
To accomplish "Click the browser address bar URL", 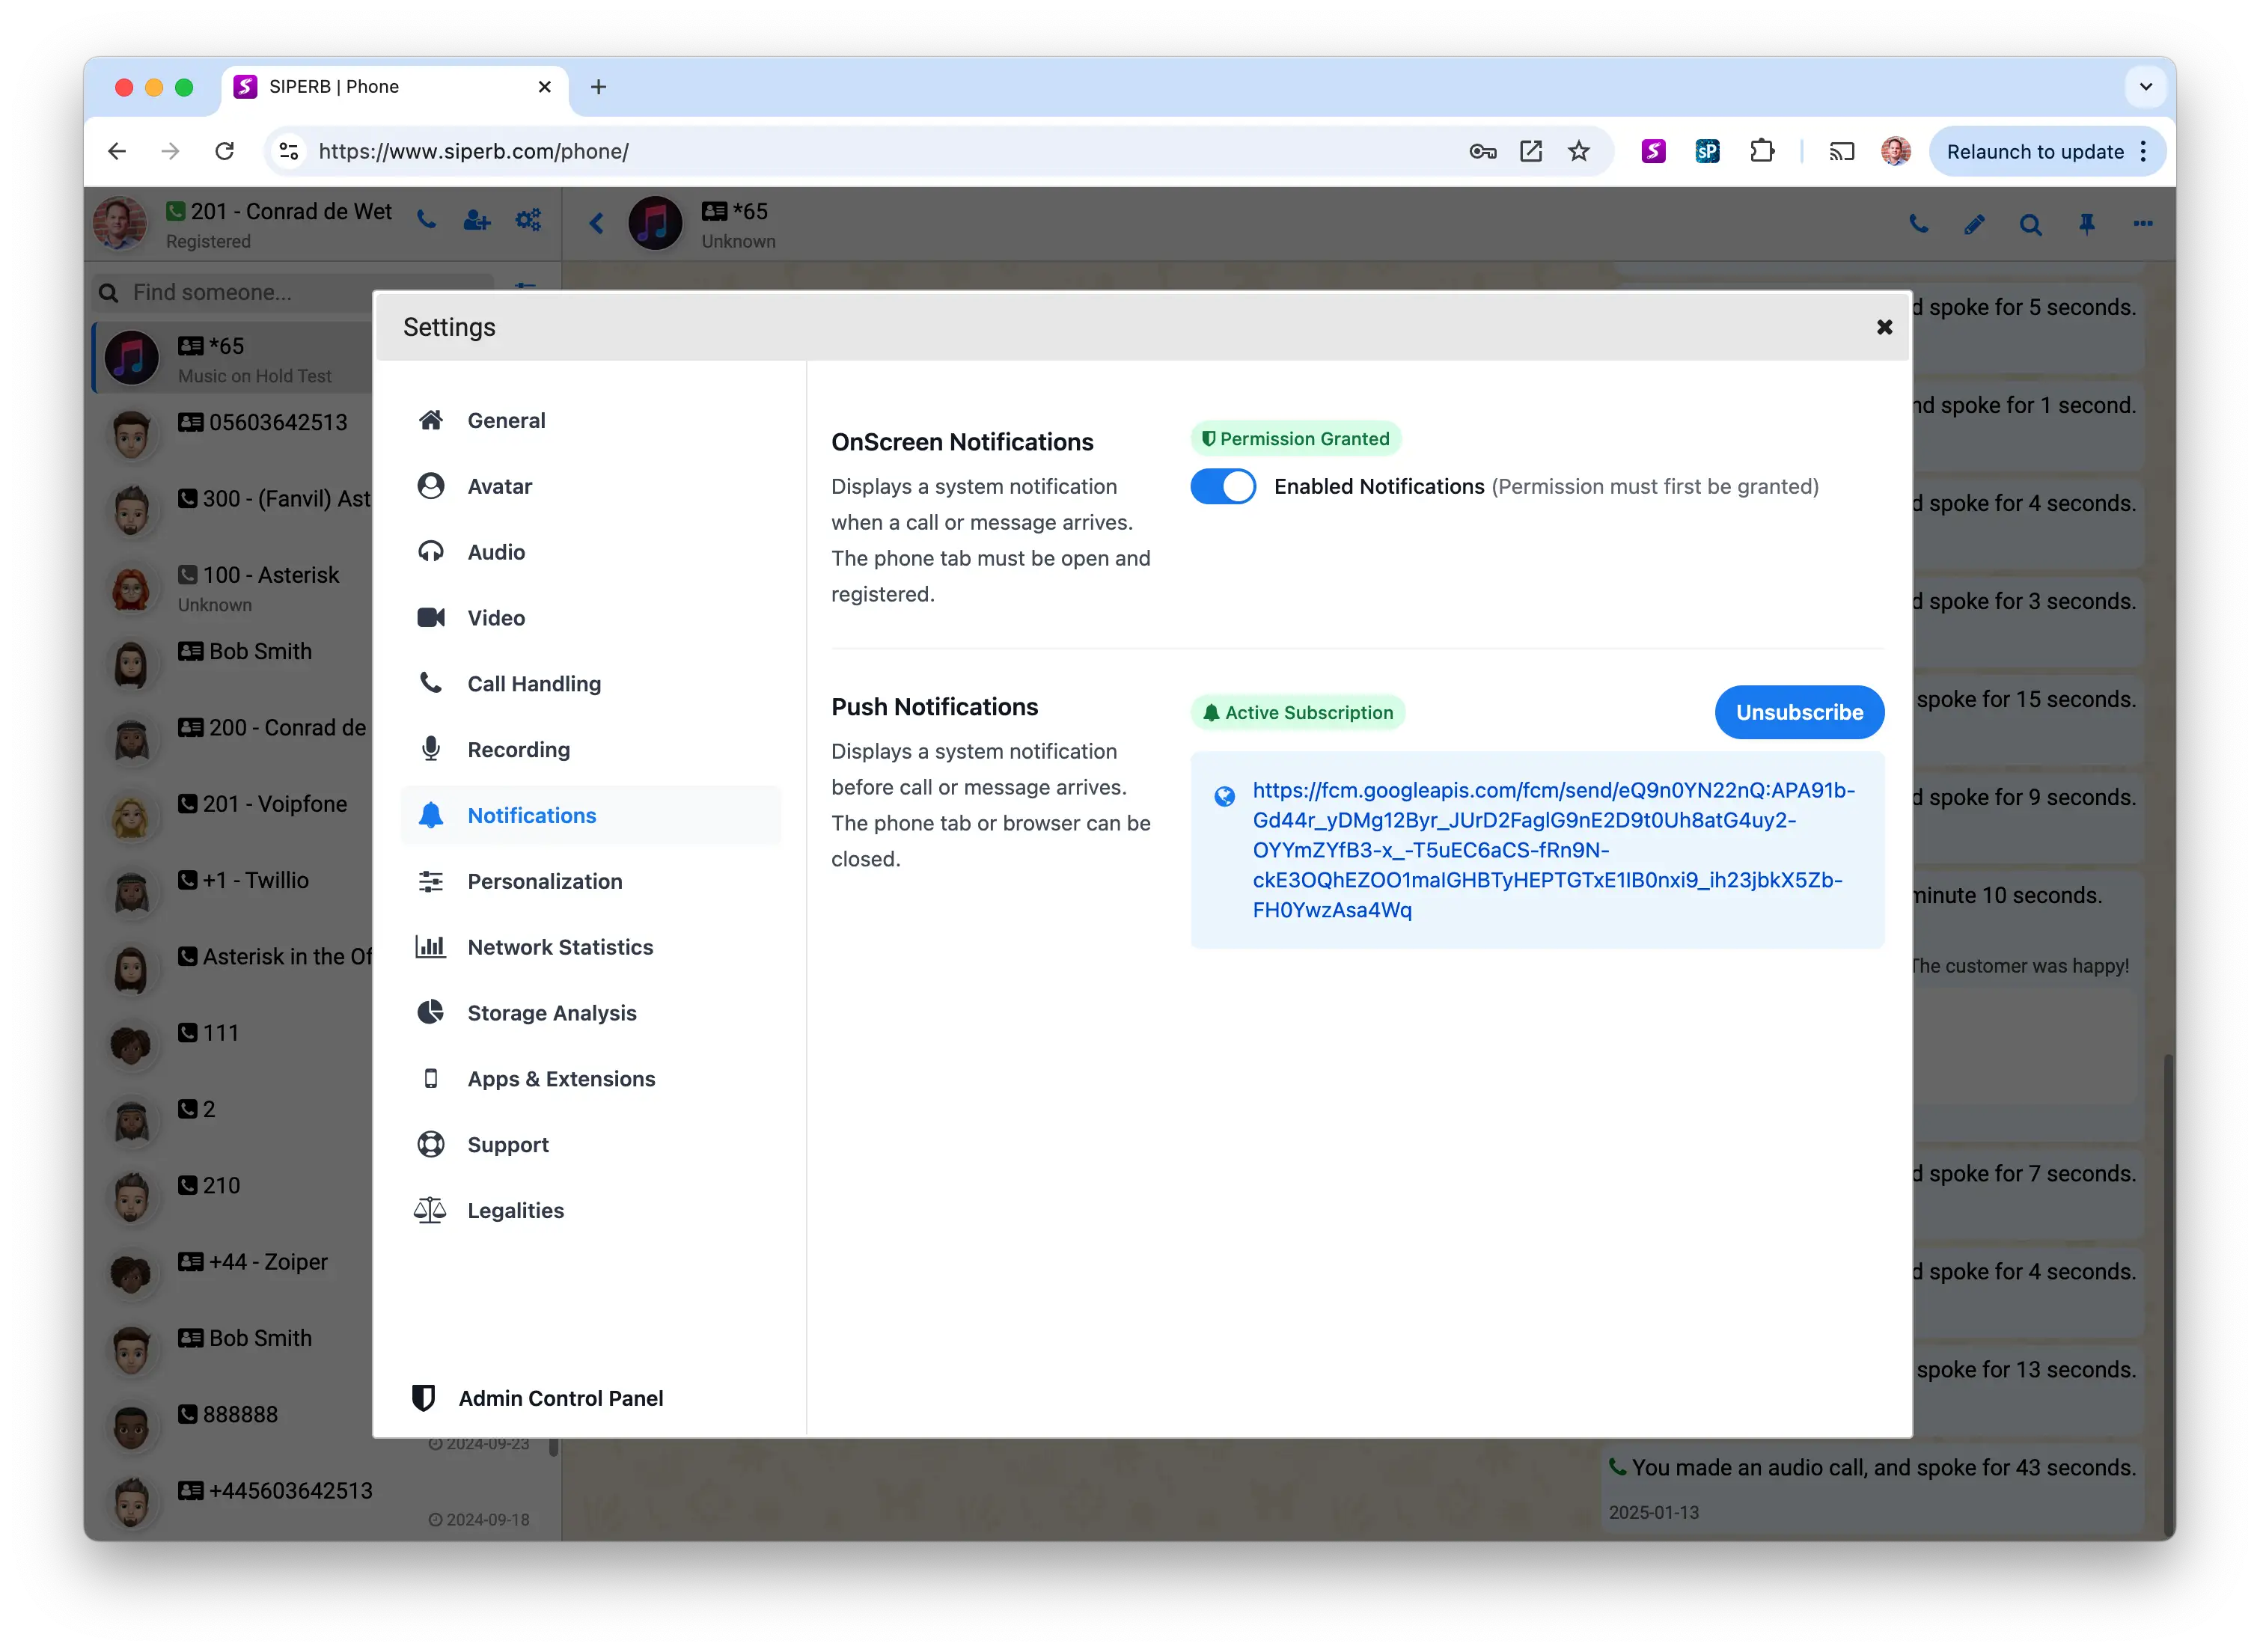I will [473, 151].
